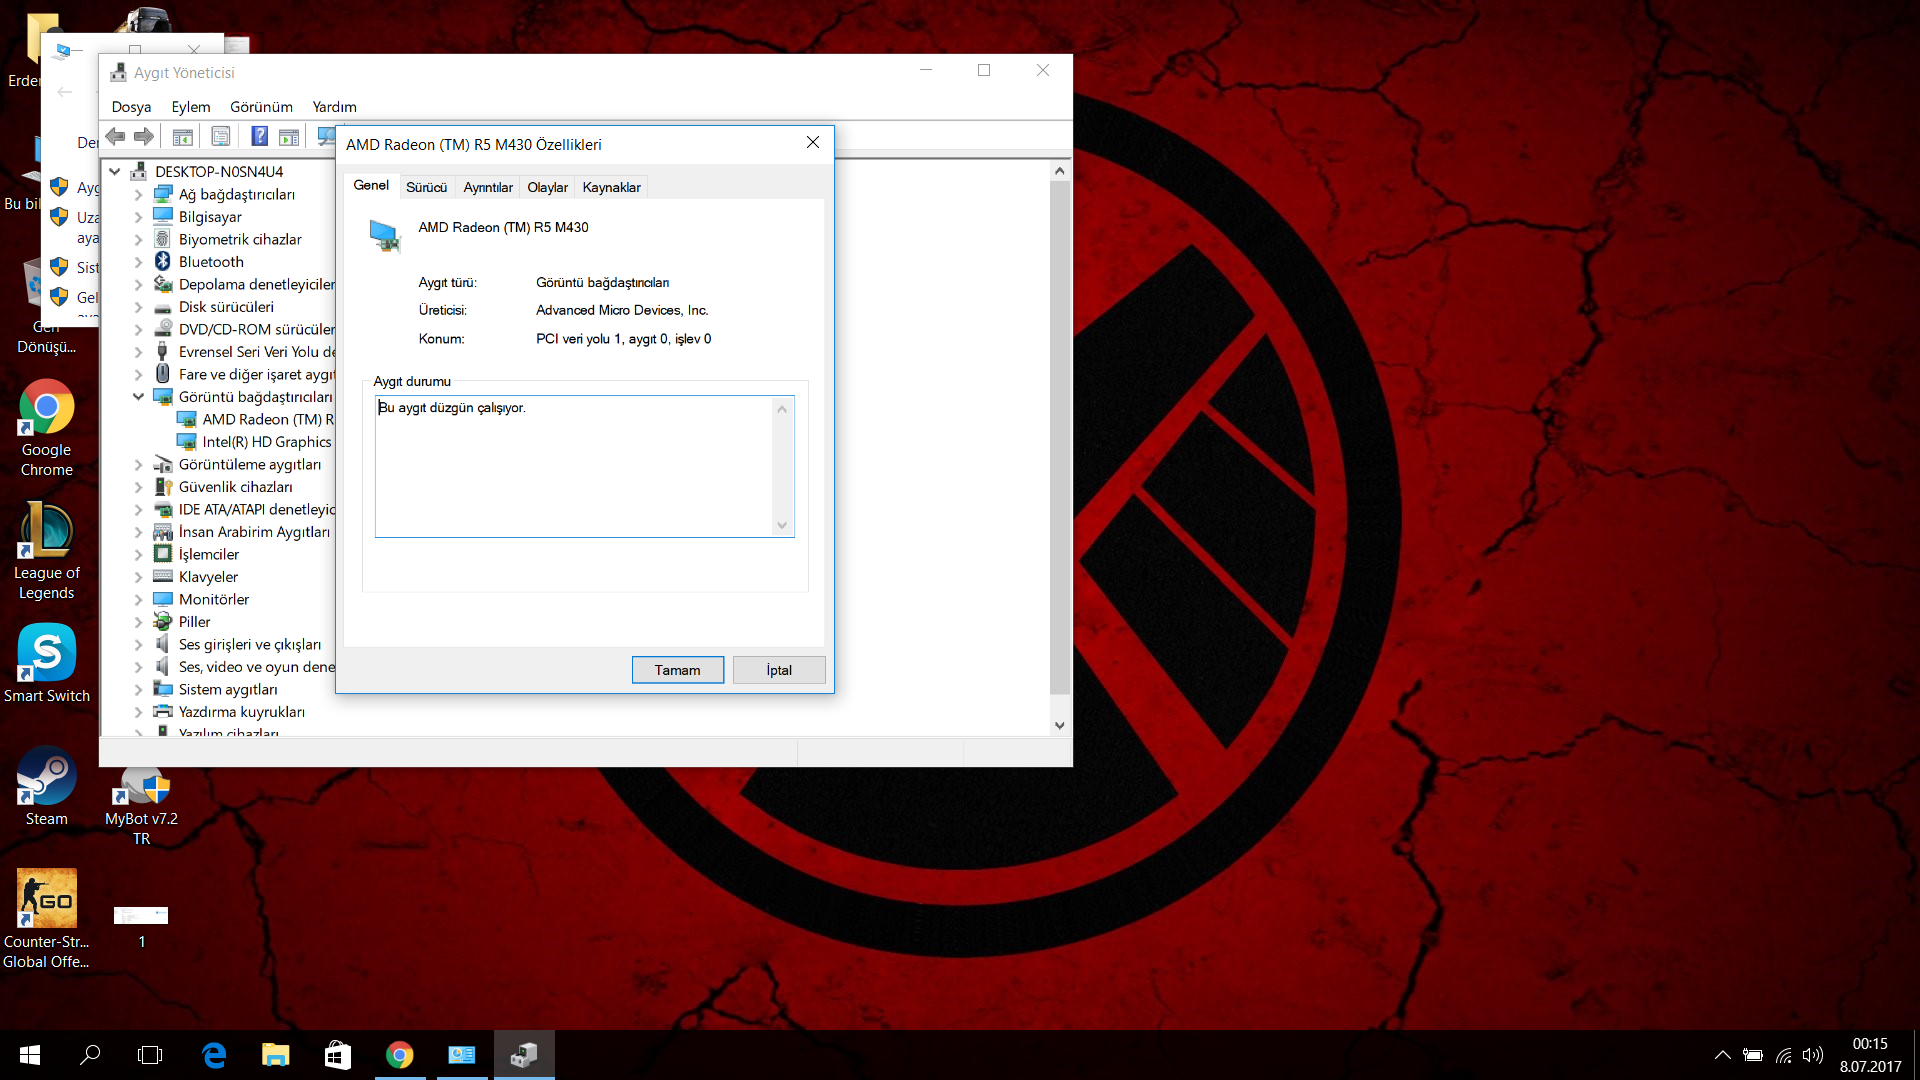The image size is (1920, 1080).
Task: Select the Bluetooth device category
Action: 210,262
